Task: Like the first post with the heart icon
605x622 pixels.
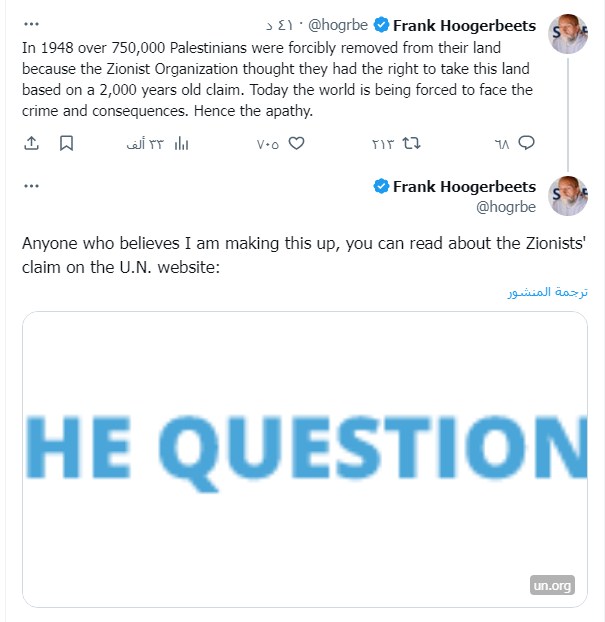Action: 296,143
